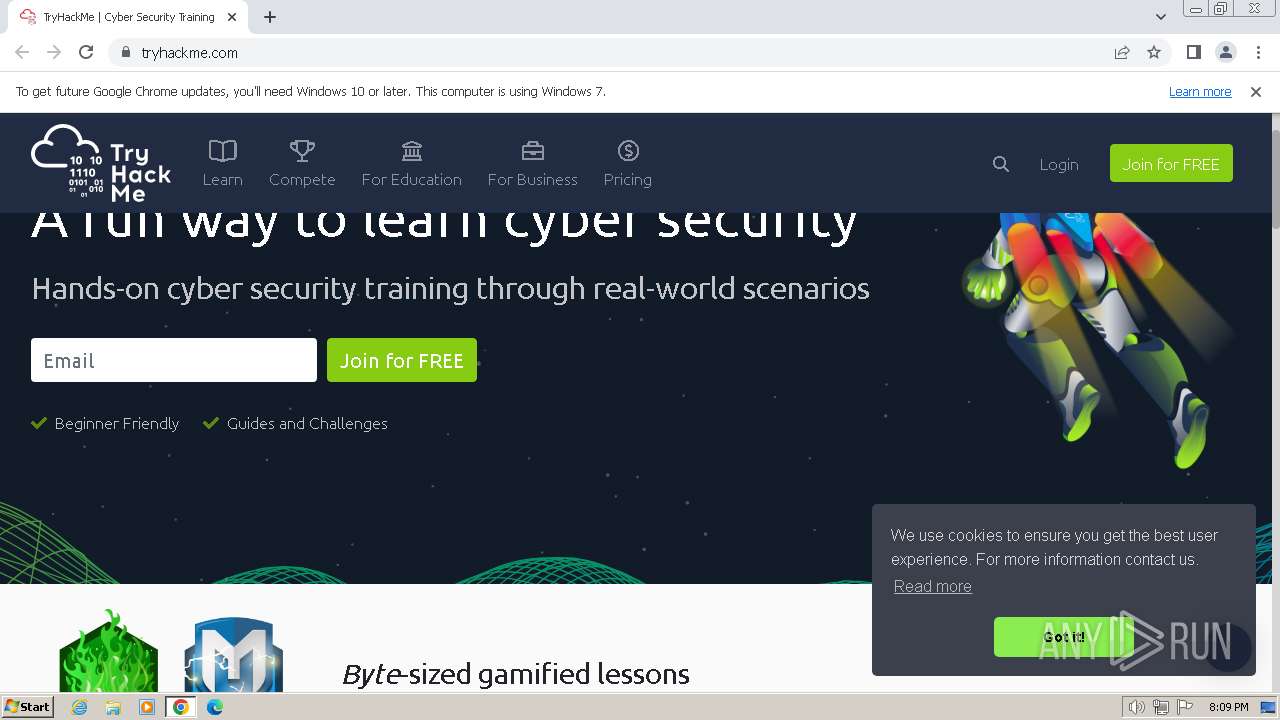The width and height of the screenshot is (1280, 720).
Task: Open the Learn menu
Action: point(222,163)
